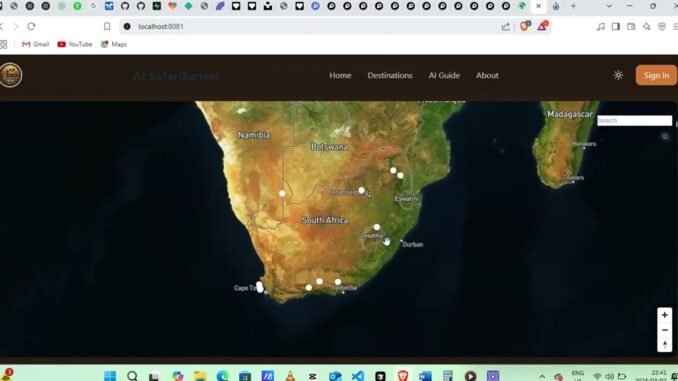Screen dimensions: 678x381
Task: Open Calculator from taskbar
Action: [448, 375]
